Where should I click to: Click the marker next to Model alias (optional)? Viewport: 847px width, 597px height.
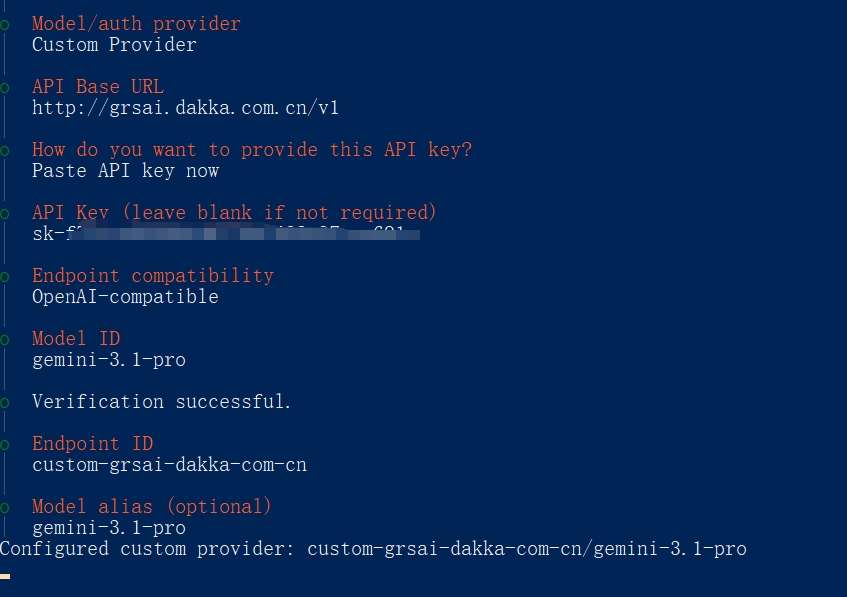click(x=4, y=507)
